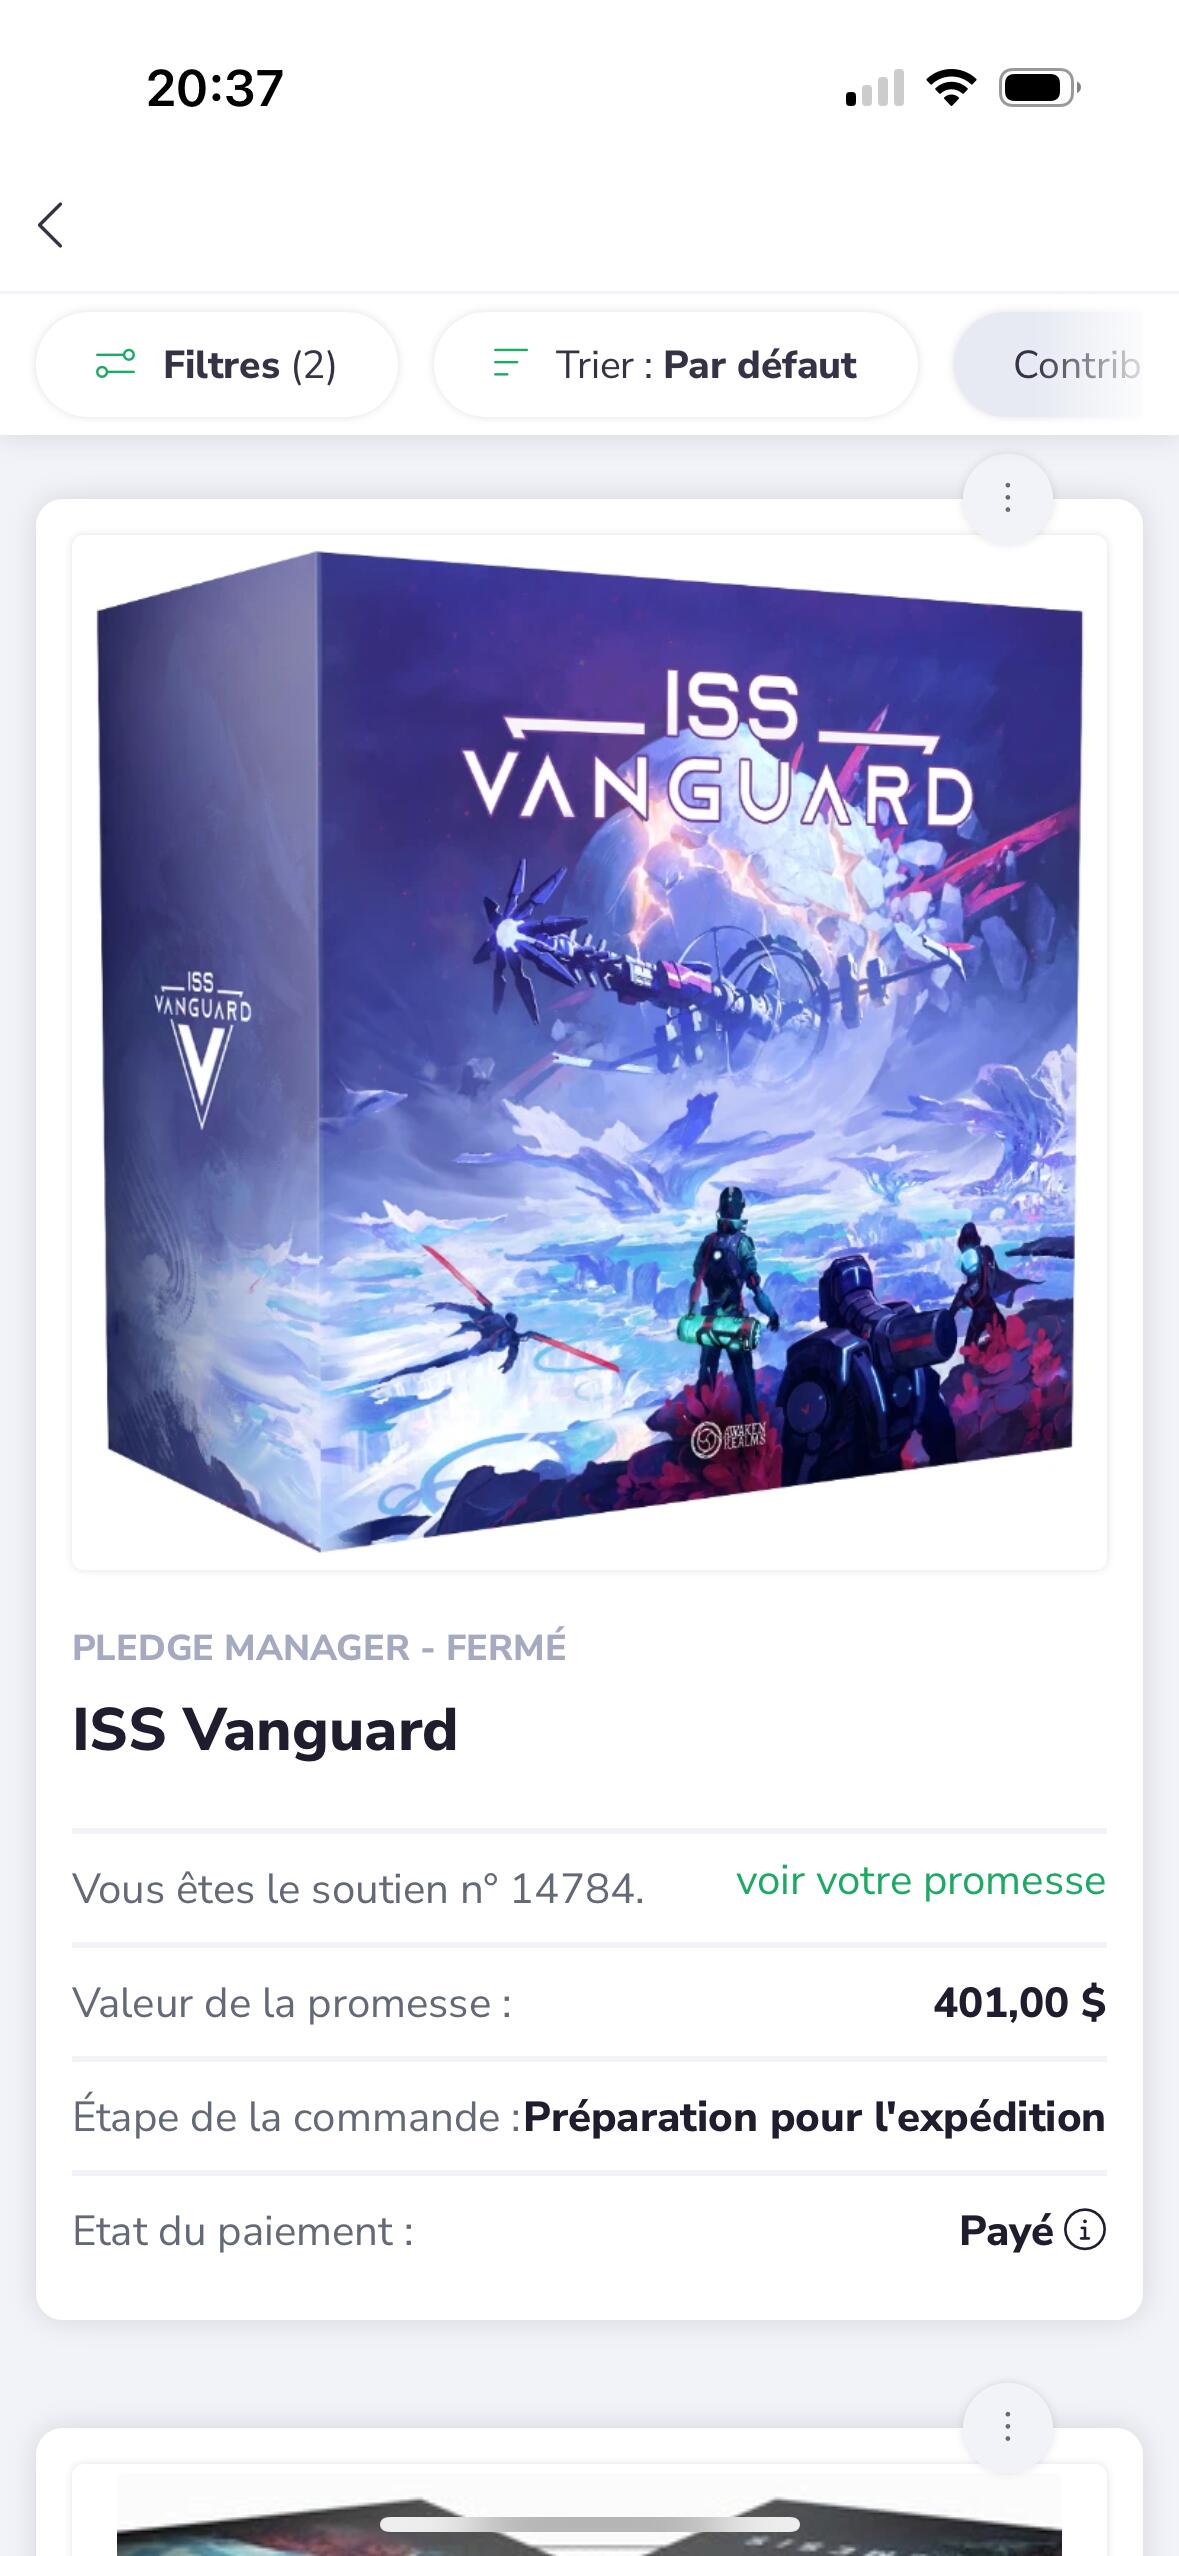Open second card's three-dot menu
The height and width of the screenshot is (2556, 1179).
(x=1007, y=2426)
